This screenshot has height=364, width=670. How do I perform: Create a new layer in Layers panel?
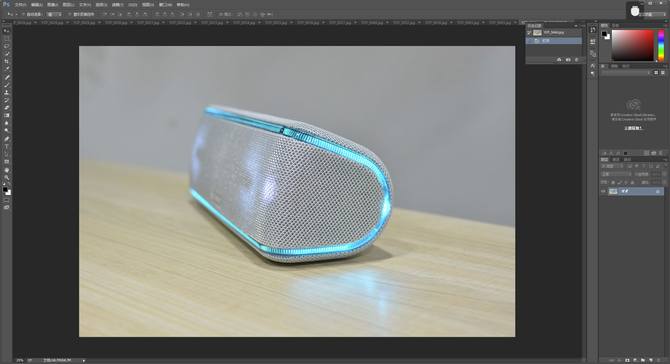(651, 361)
